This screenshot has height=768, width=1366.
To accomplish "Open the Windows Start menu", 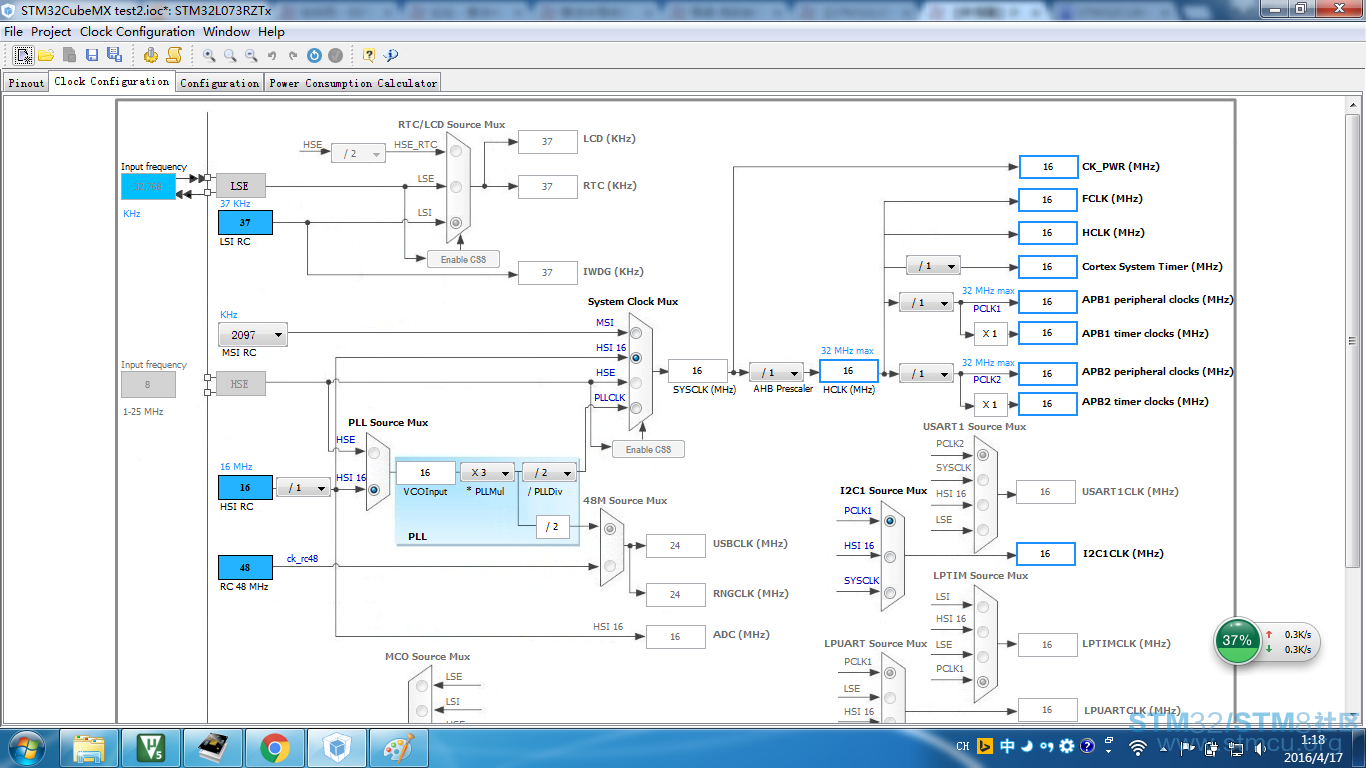I will [26, 747].
